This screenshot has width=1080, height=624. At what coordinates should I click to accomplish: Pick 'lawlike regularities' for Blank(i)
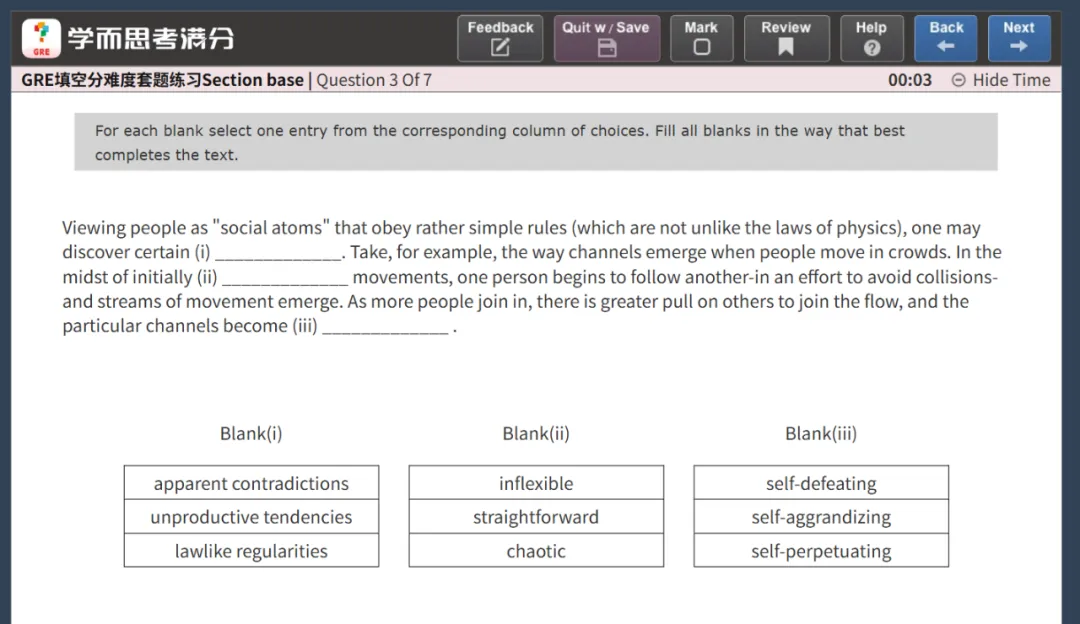[251, 551]
